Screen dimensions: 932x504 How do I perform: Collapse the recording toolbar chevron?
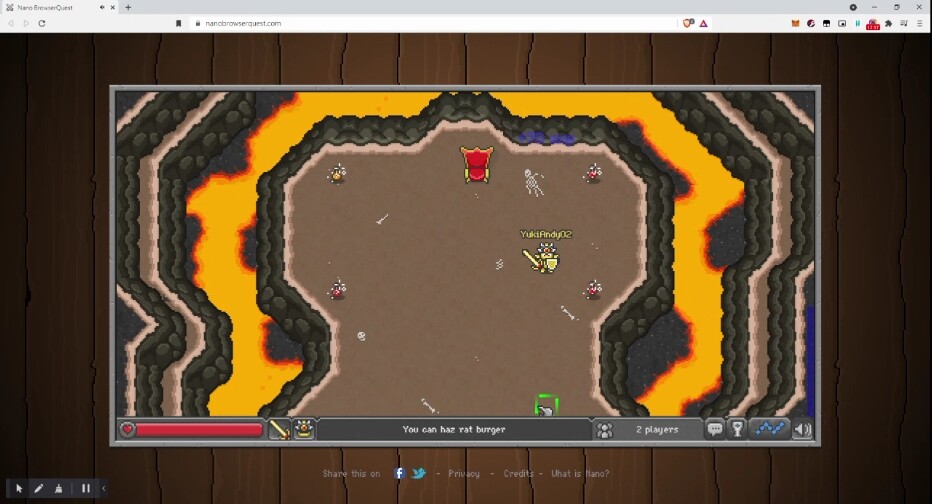pyautogui.click(x=103, y=489)
